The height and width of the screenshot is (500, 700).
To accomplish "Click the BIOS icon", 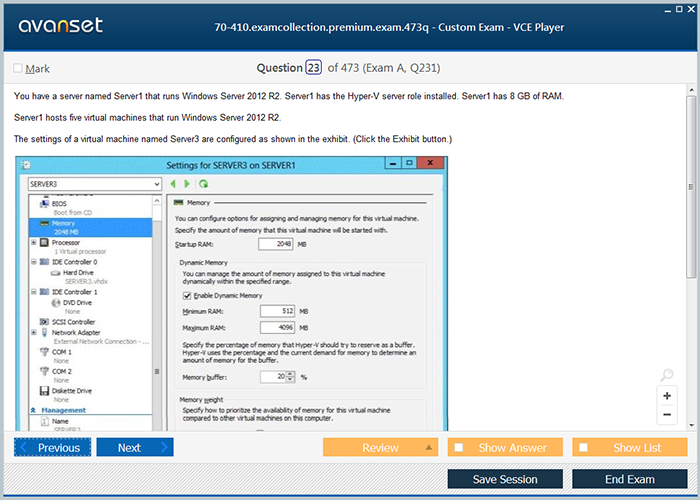I will (44, 204).
